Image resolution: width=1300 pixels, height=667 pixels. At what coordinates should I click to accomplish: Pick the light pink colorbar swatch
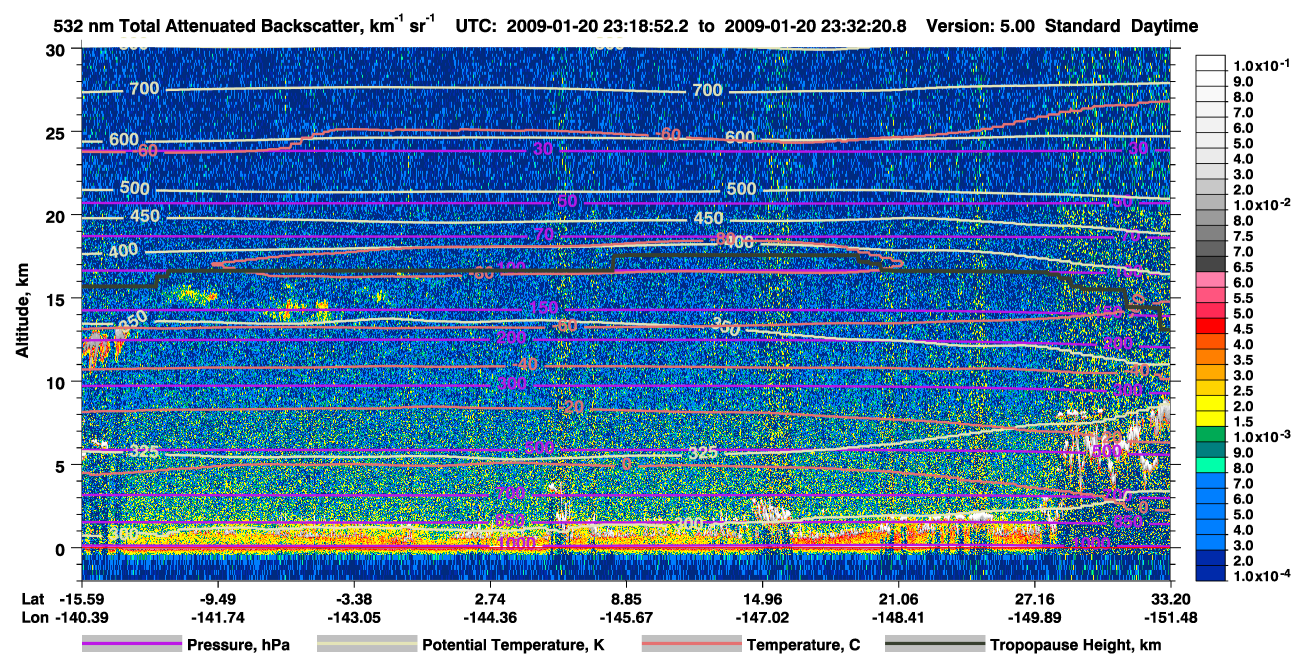[x=1211, y=278]
